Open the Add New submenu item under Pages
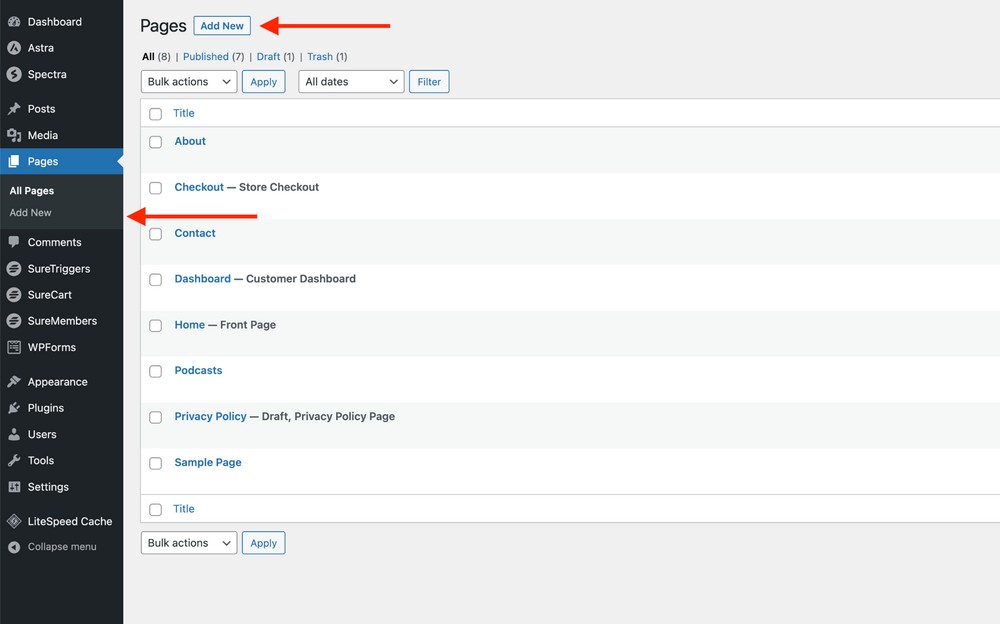This screenshot has height=624, width=1000. point(31,213)
